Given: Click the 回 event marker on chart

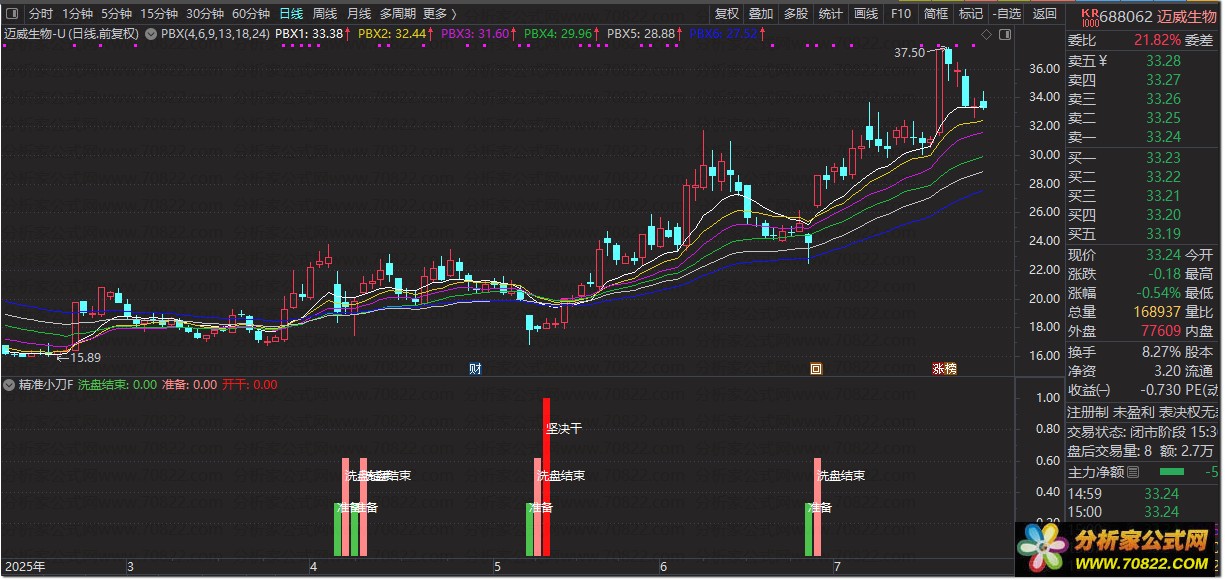Looking at the screenshot, I should [816, 369].
